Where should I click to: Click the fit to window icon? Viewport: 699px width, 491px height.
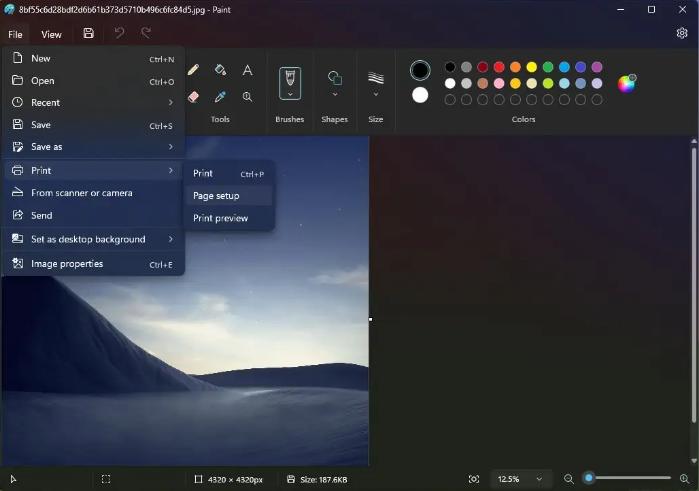pyautogui.click(x=474, y=479)
